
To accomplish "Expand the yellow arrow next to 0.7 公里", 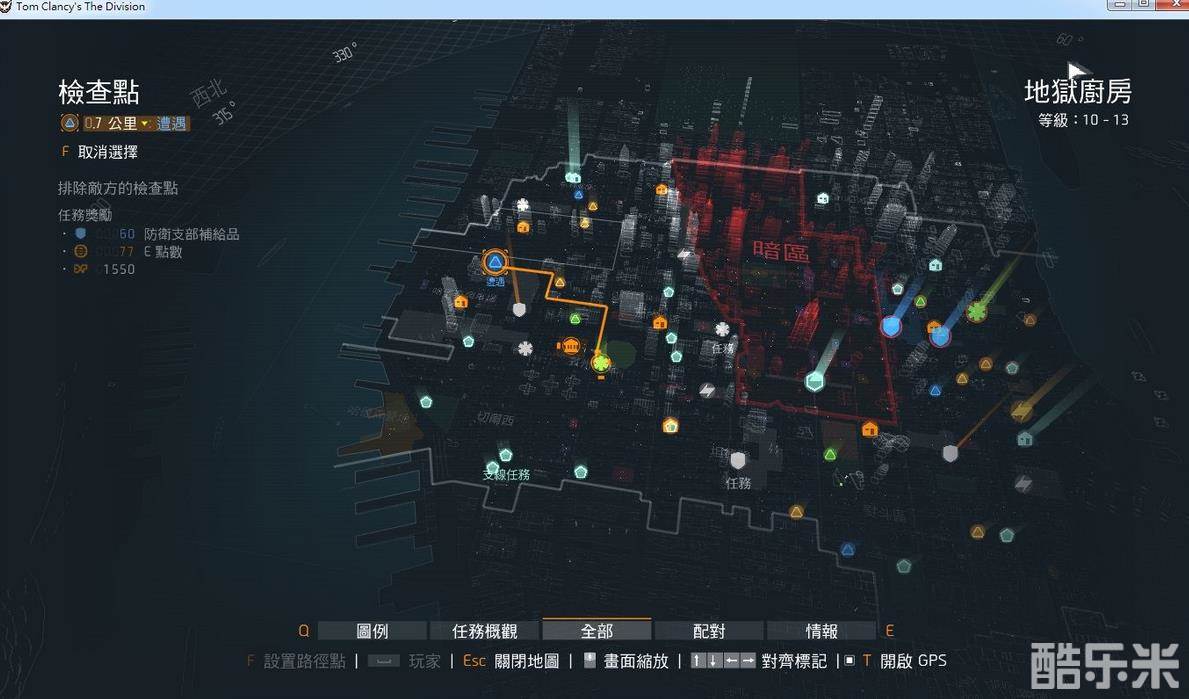I will pyautogui.click(x=145, y=124).
